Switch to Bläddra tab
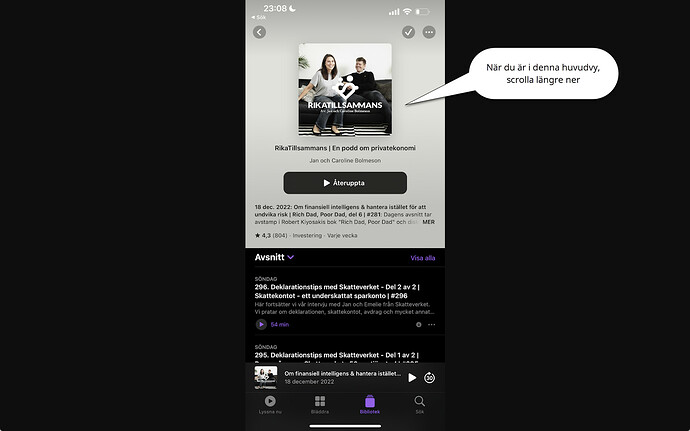The height and width of the screenshot is (431, 690). point(320,405)
